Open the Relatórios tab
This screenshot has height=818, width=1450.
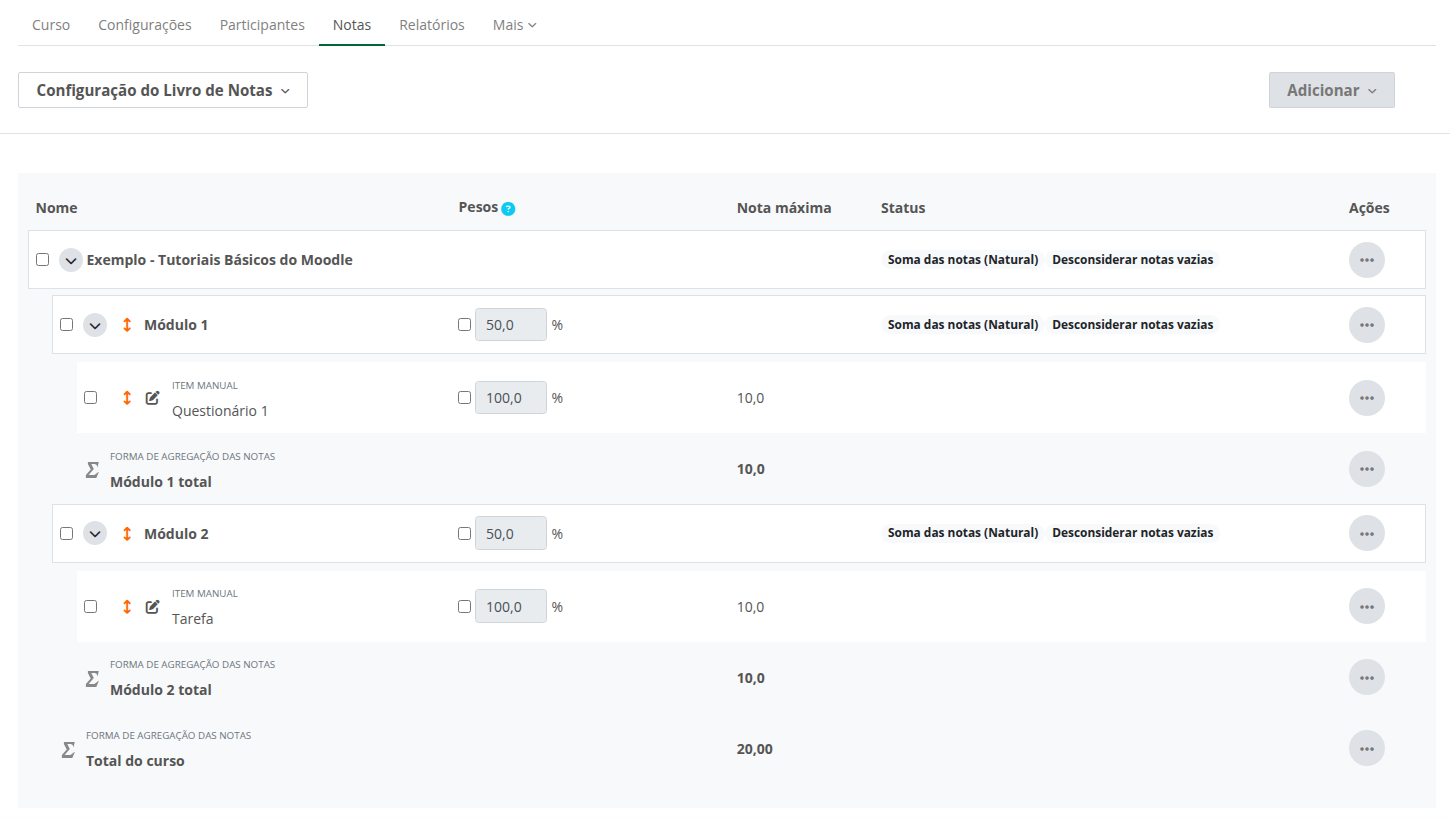(x=431, y=25)
